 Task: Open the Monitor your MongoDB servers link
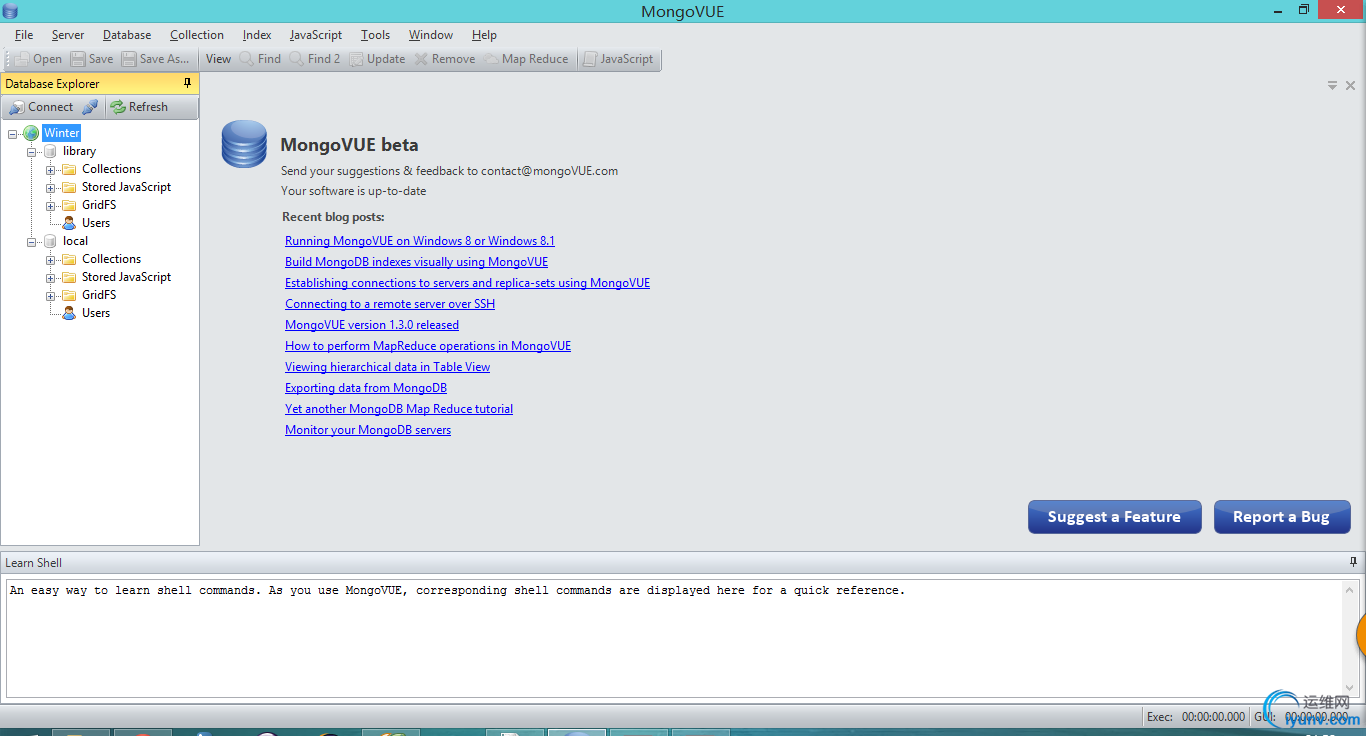(x=368, y=430)
